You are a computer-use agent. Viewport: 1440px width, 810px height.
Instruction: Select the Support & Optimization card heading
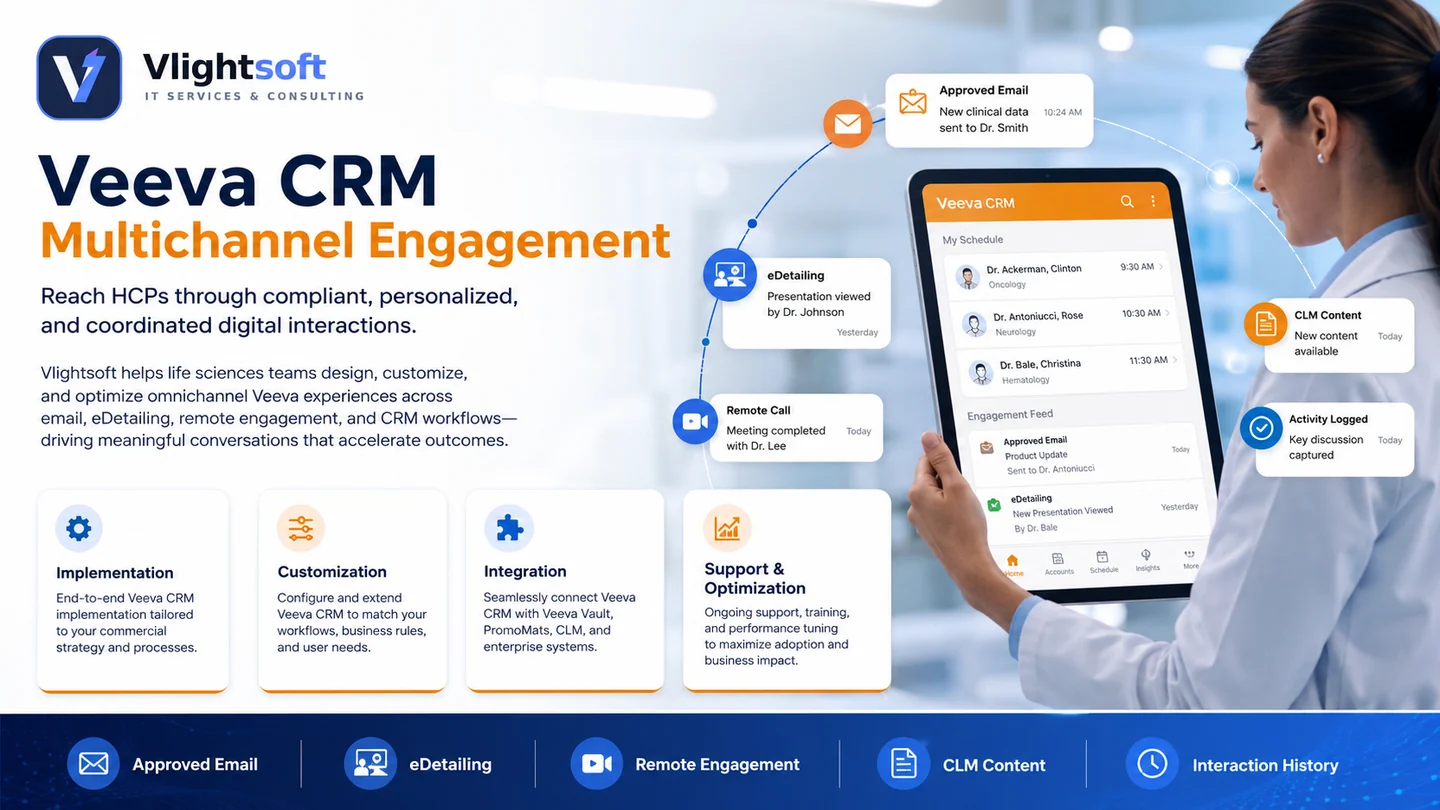pos(755,579)
